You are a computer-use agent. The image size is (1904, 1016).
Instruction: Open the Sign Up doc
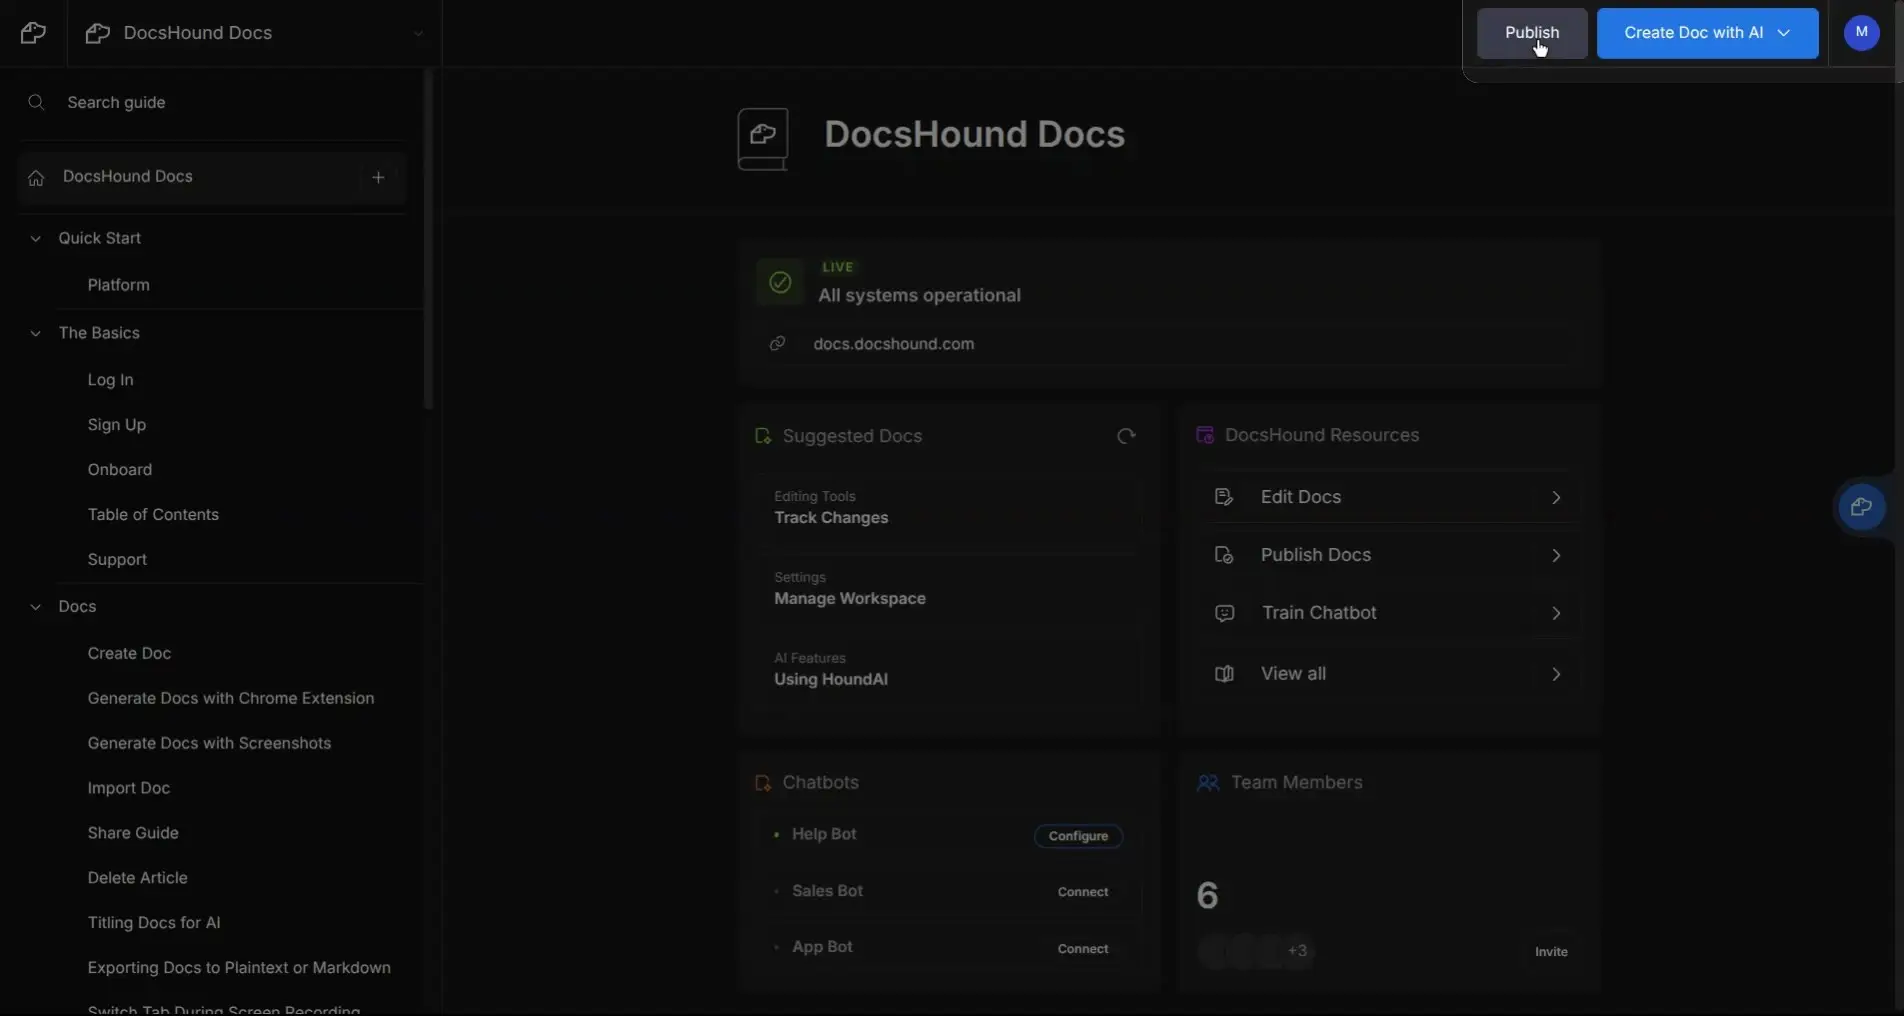tap(116, 425)
